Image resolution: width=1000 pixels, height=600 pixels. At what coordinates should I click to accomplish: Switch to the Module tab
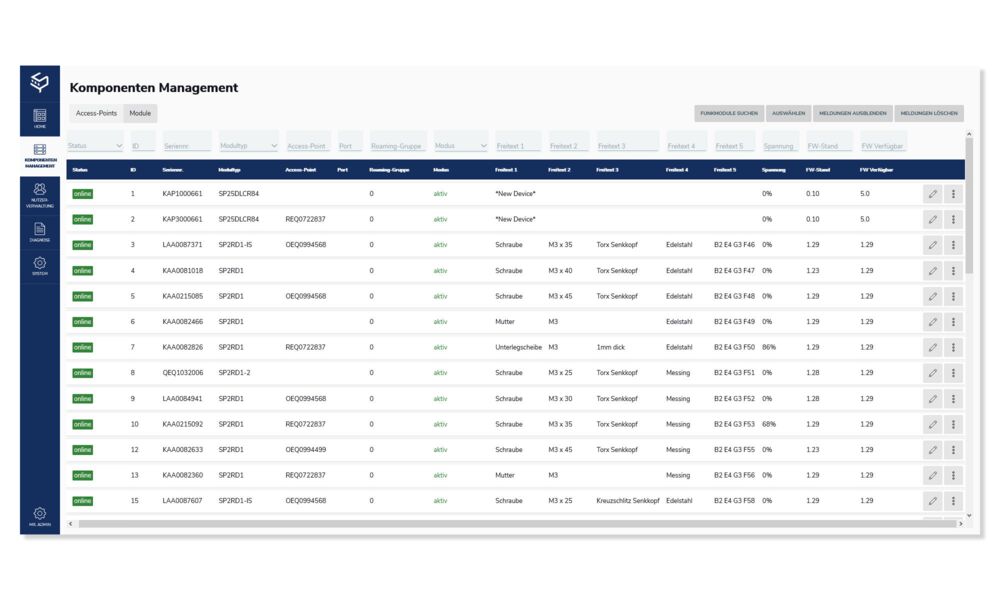click(x=140, y=113)
